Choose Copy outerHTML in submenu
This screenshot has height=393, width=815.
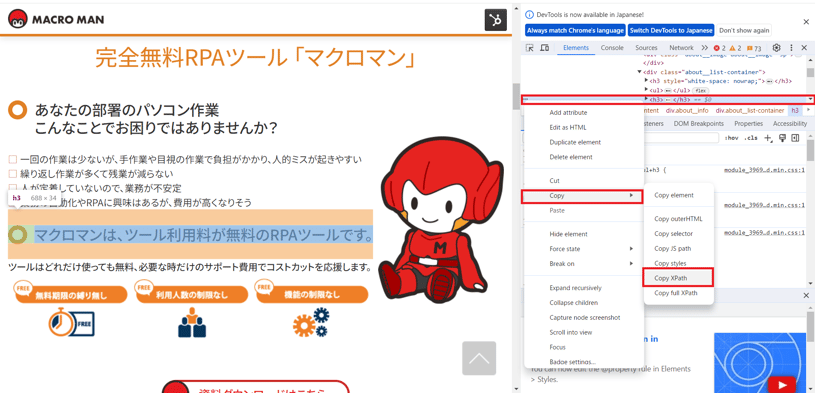pyautogui.click(x=679, y=219)
